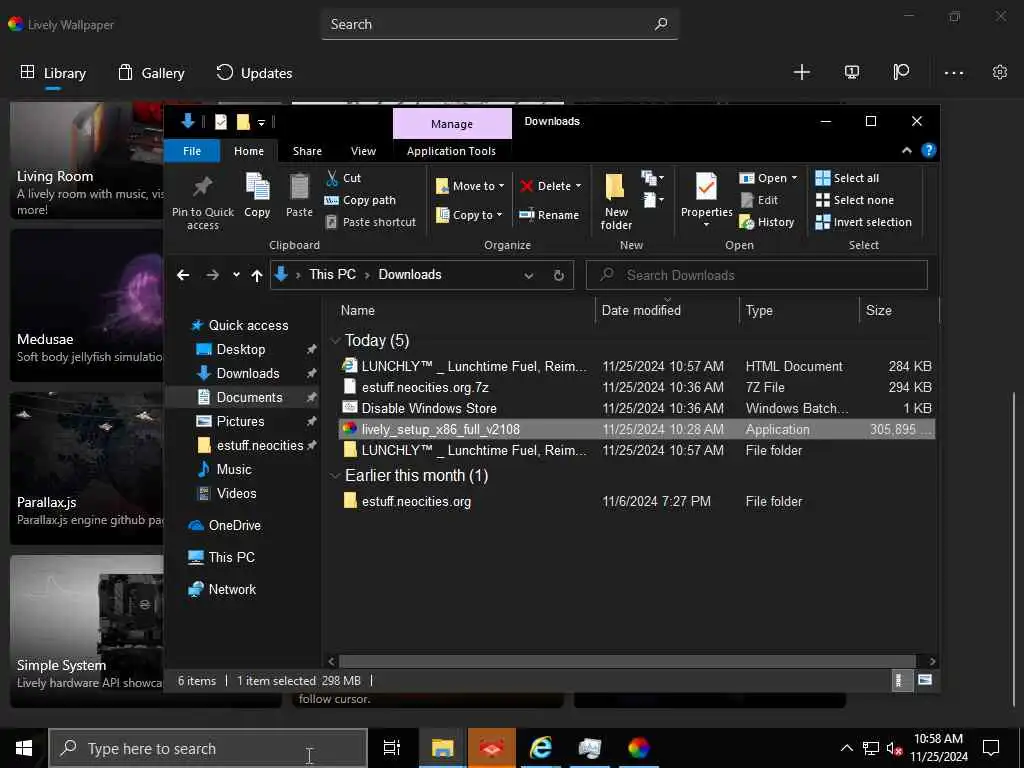The height and width of the screenshot is (768, 1024).
Task: Open recent locations dropdown arrow
Action: click(236, 275)
